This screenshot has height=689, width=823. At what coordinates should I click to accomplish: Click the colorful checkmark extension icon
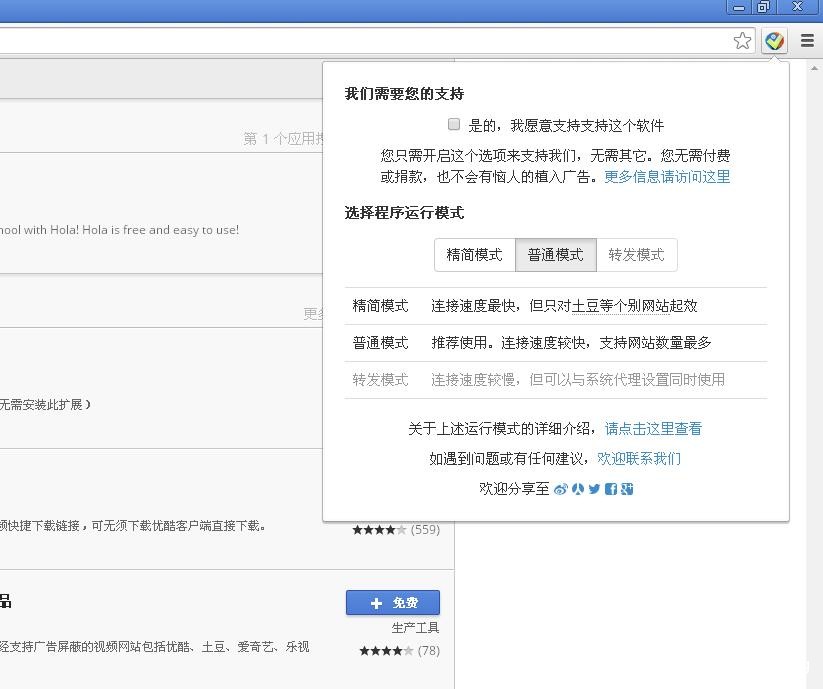click(775, 41)
